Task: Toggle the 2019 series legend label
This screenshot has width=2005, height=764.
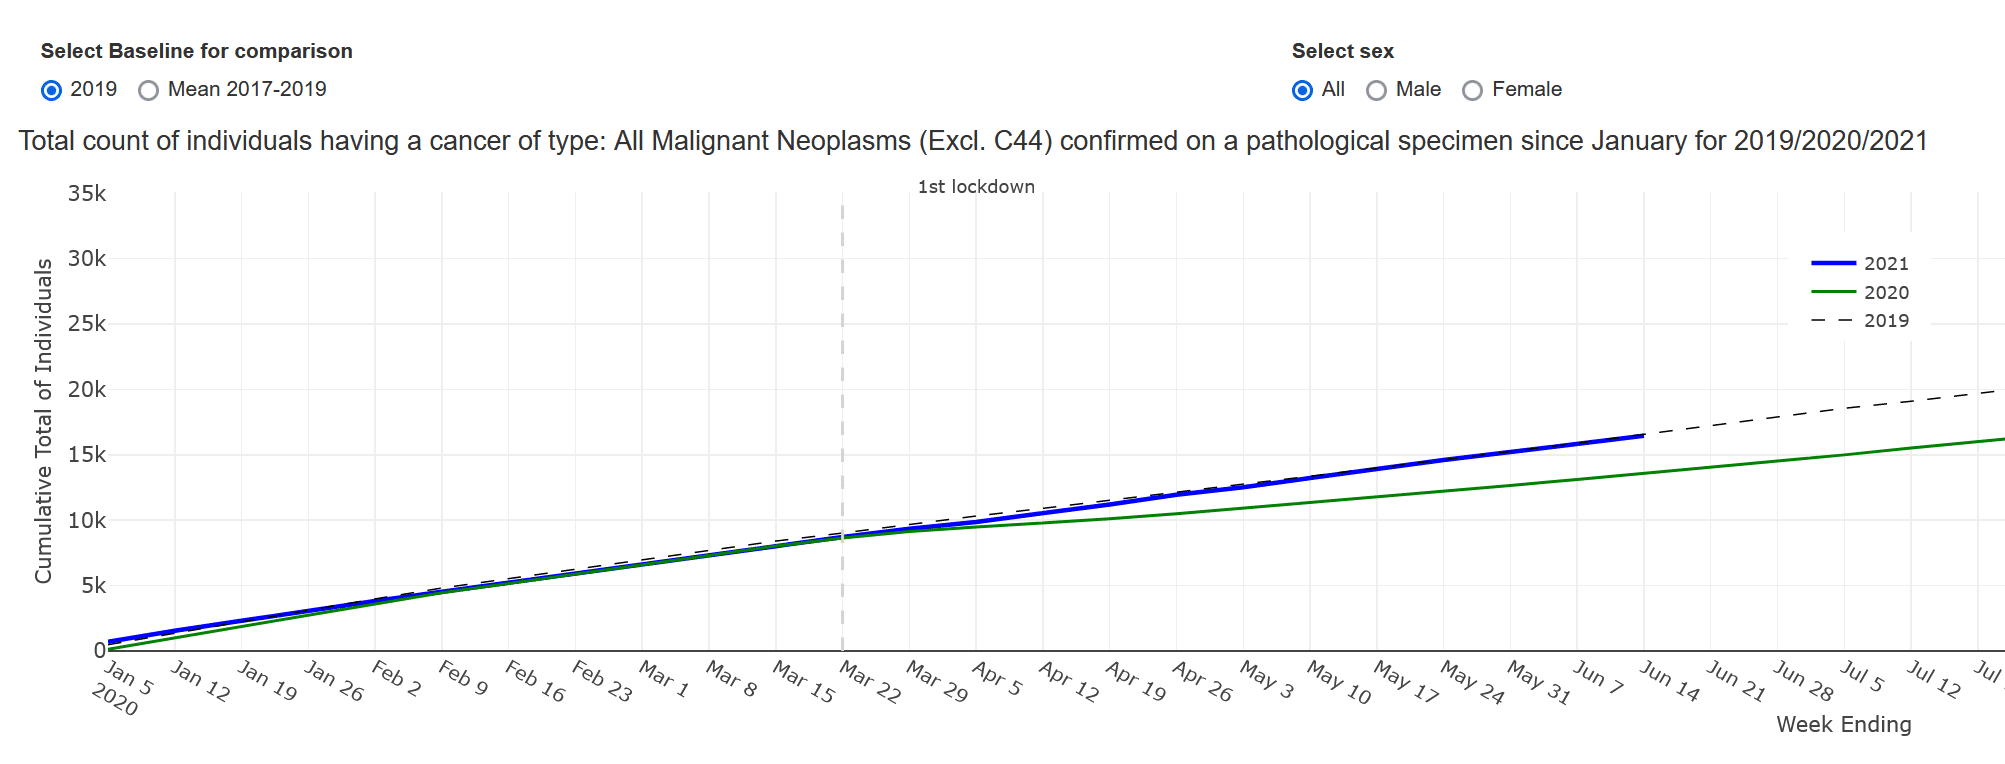Action: [x=1886, y=321]
